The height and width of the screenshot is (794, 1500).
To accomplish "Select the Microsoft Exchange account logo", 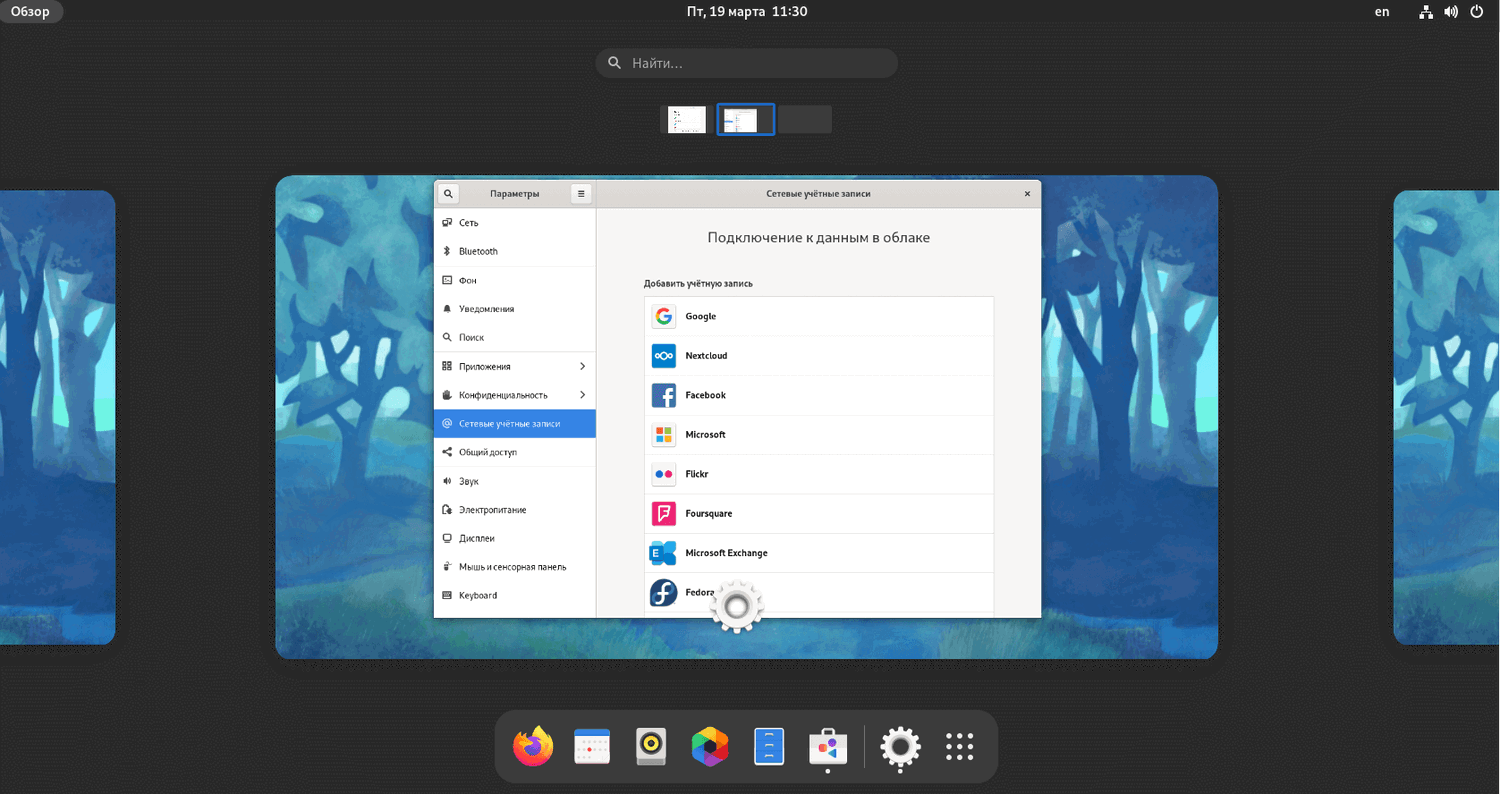I will (663, 553).
